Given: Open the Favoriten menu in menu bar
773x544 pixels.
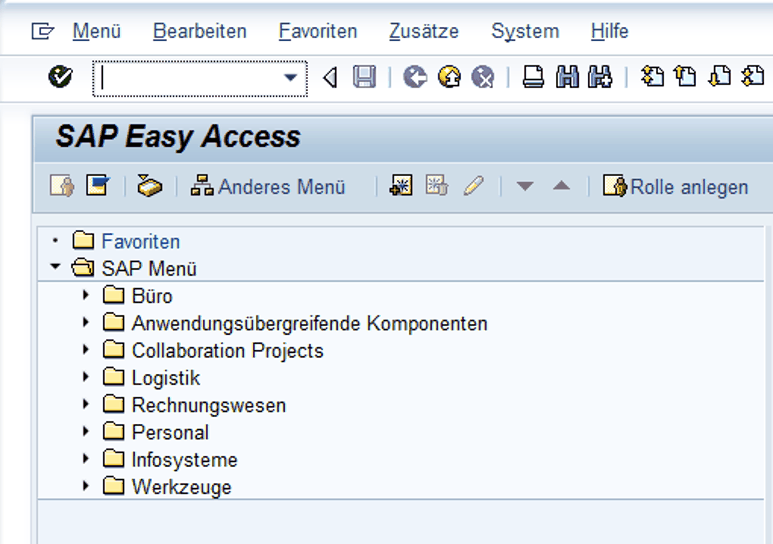Looking at the screenshot, I should coord(318,32).
